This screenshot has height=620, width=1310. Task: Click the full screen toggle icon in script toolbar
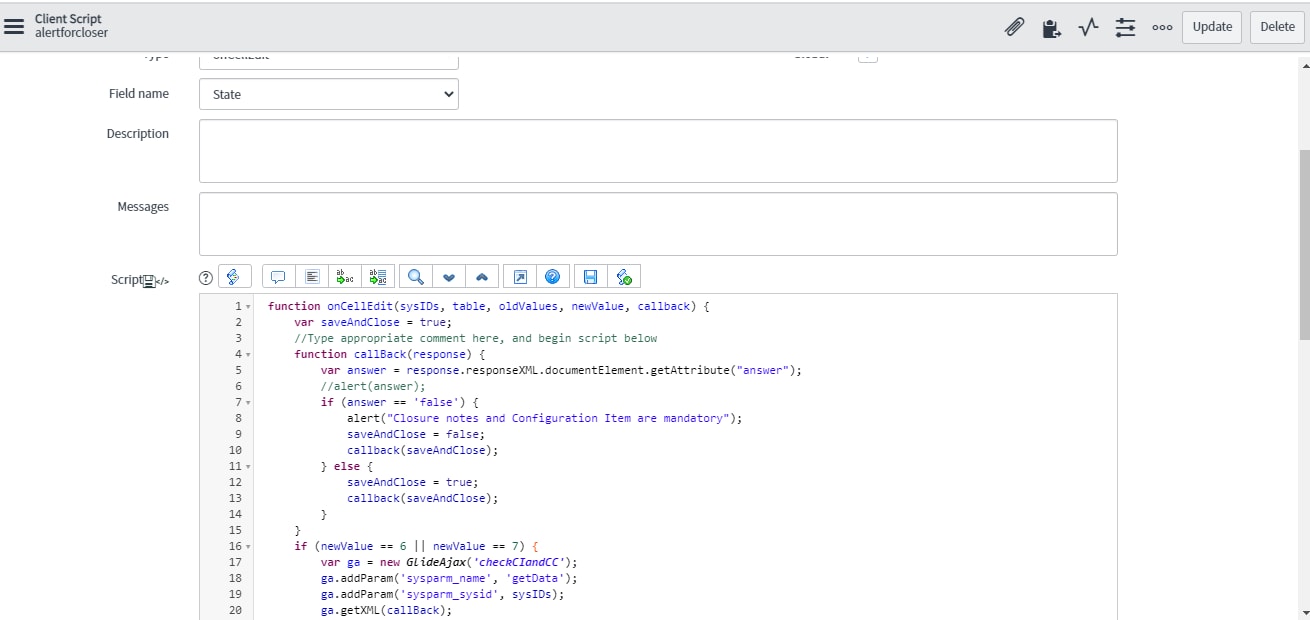click(x=519, y=277)
